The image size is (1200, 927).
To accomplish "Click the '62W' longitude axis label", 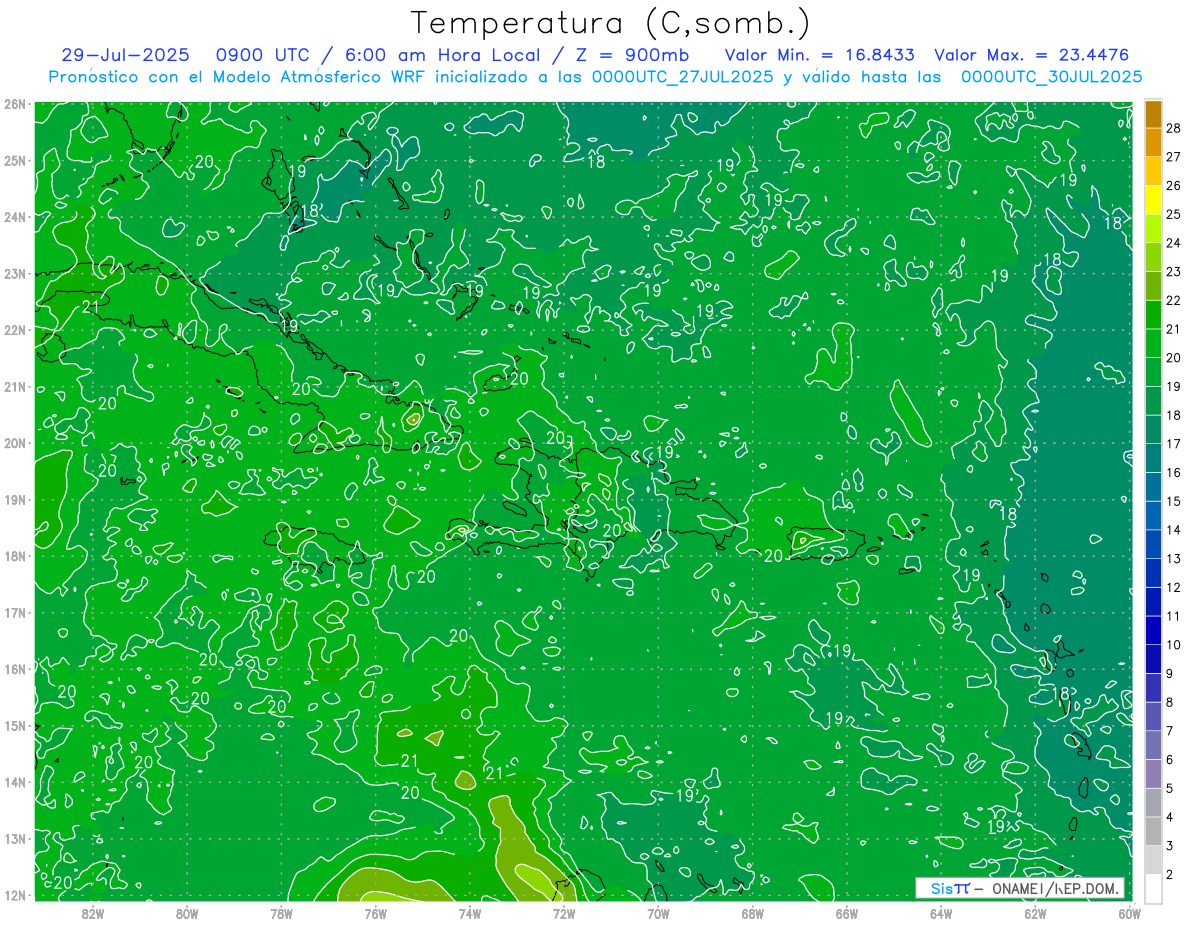I will point(1036,912).
